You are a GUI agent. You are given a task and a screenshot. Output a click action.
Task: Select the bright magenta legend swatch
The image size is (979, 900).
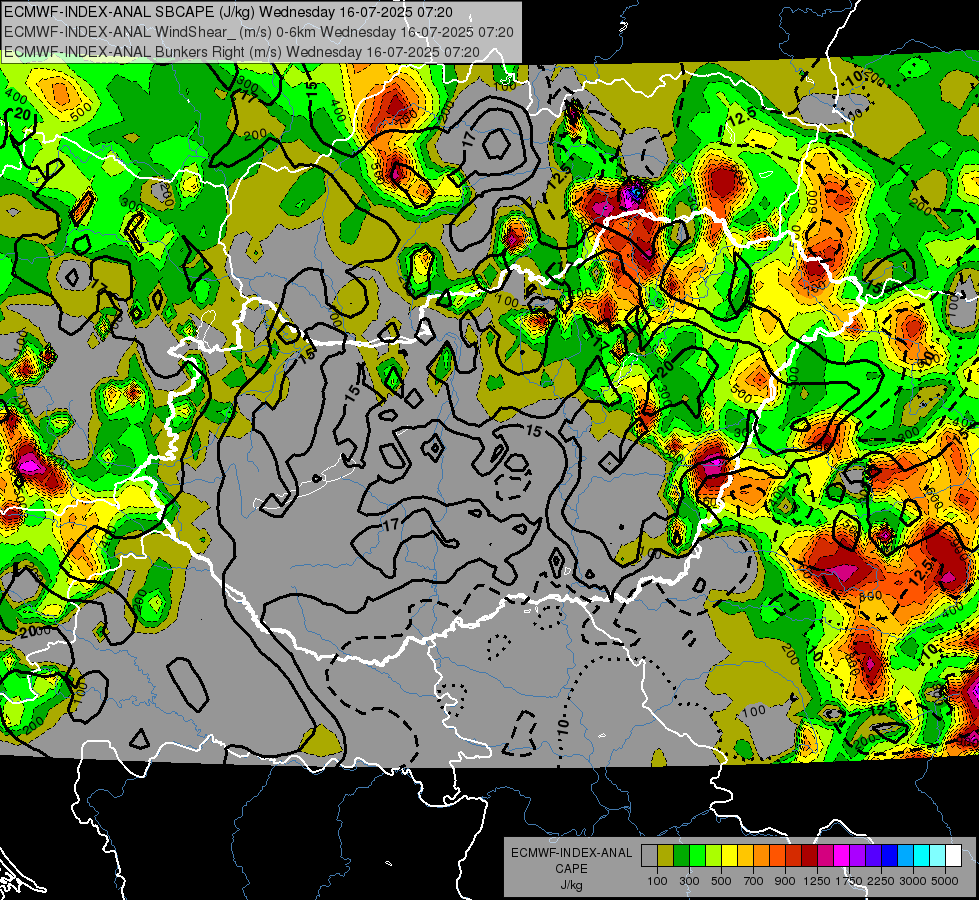coord(842,856)
